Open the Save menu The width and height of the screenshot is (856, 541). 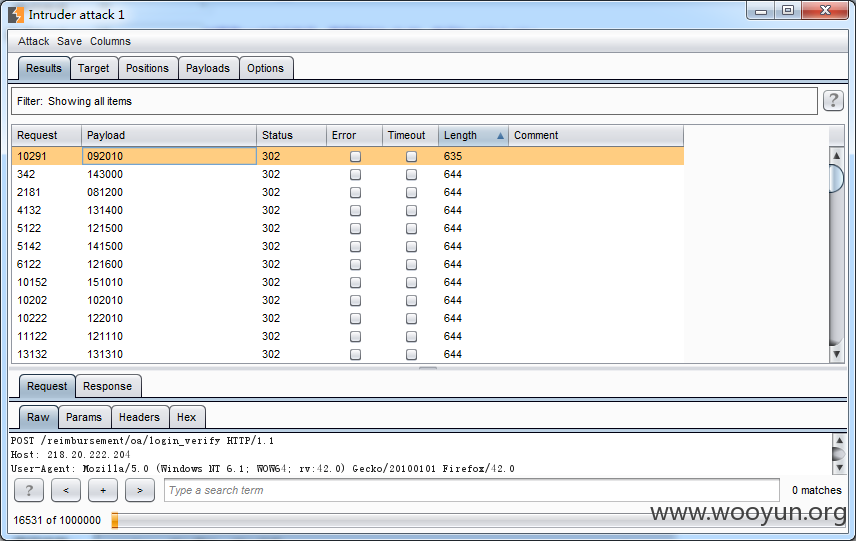tap(69, 41)
